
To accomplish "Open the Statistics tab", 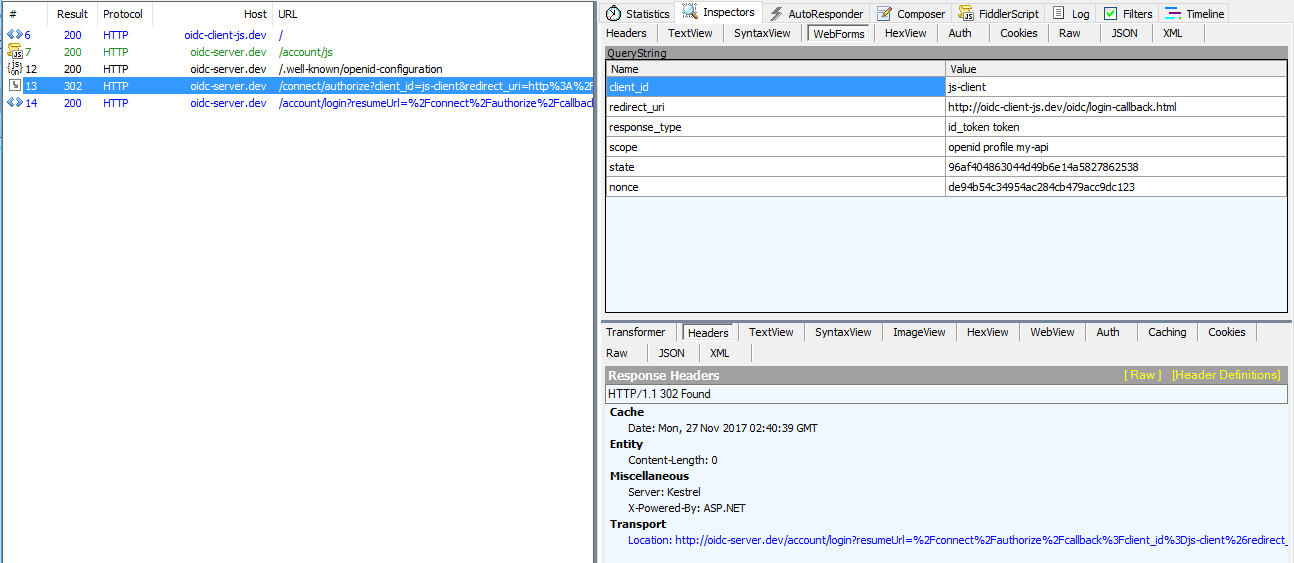I will pos(638,13).
